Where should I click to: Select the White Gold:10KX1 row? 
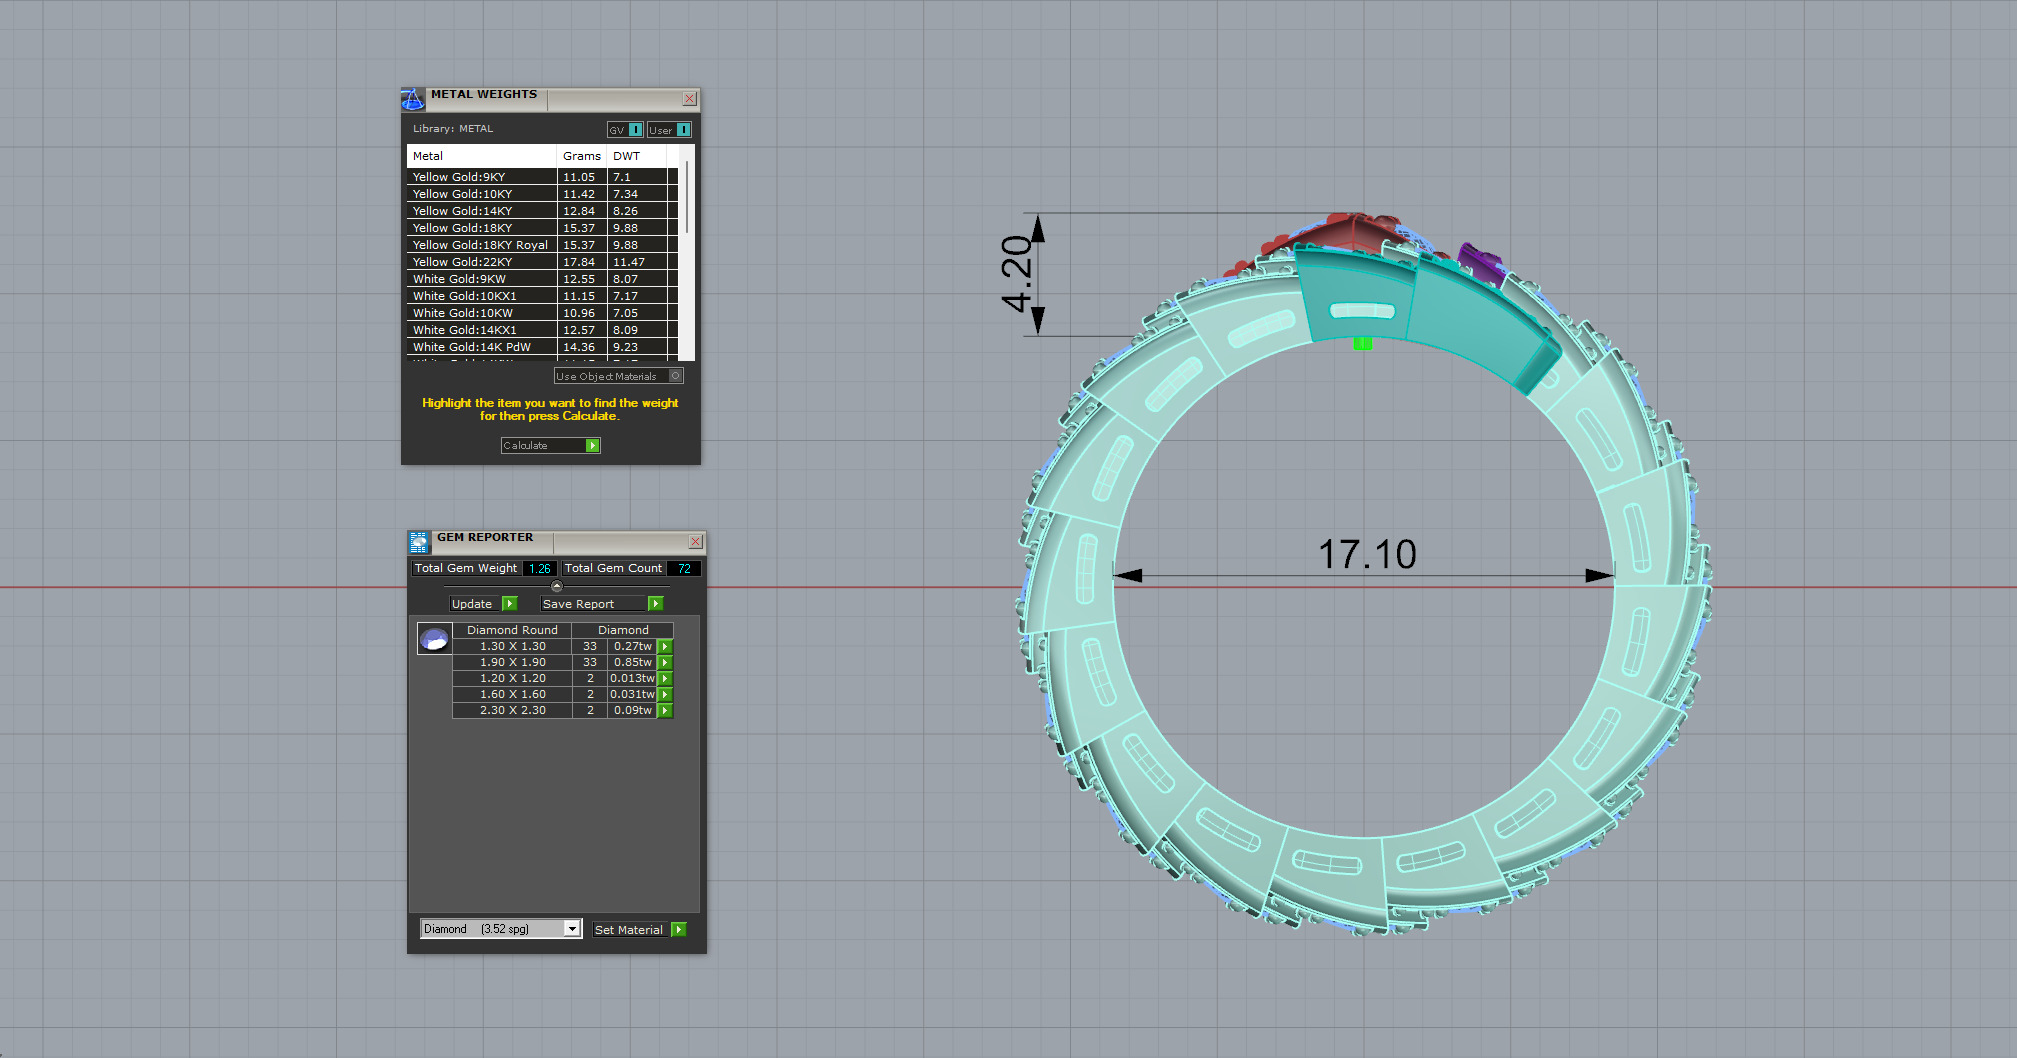[542, 296]
